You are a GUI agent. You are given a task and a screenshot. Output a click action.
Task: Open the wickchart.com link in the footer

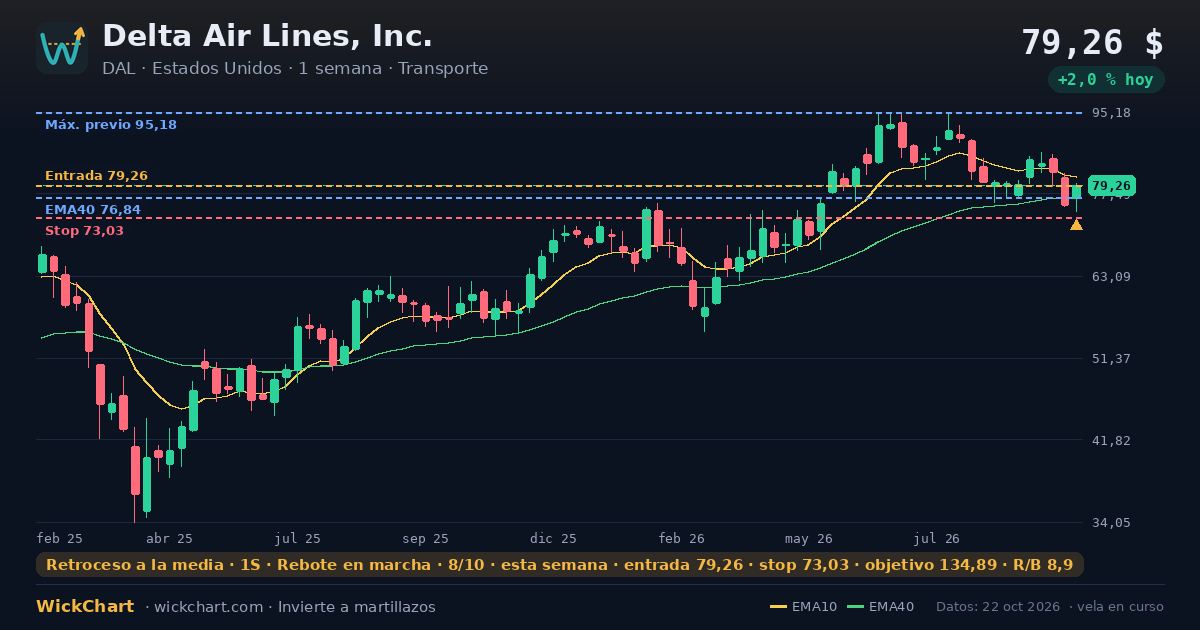tap(209, 607)
